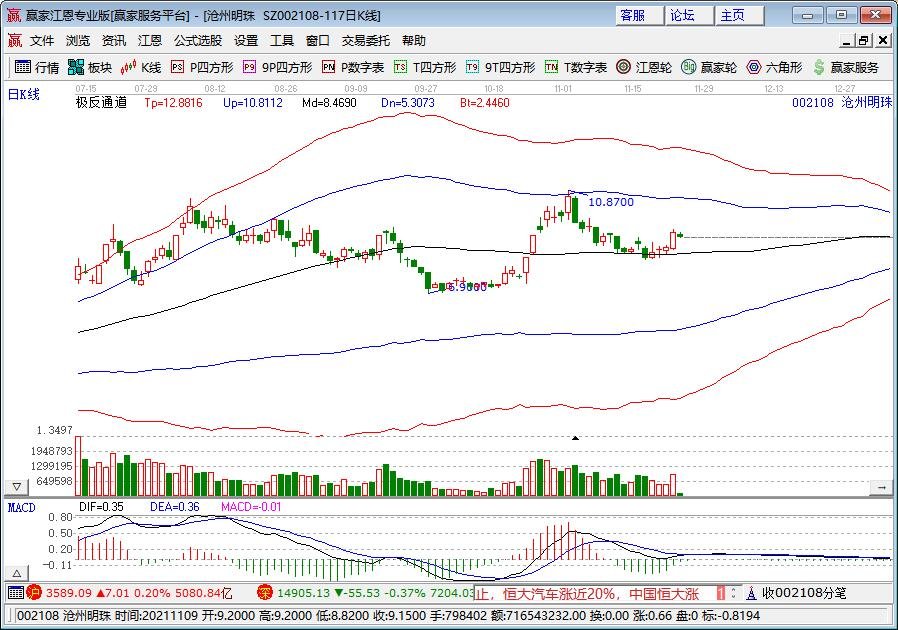Step through the news ticker with the stepper arrows
Image resolution: width=898 pixels, height=630 pixels.
tap(733, 593)
